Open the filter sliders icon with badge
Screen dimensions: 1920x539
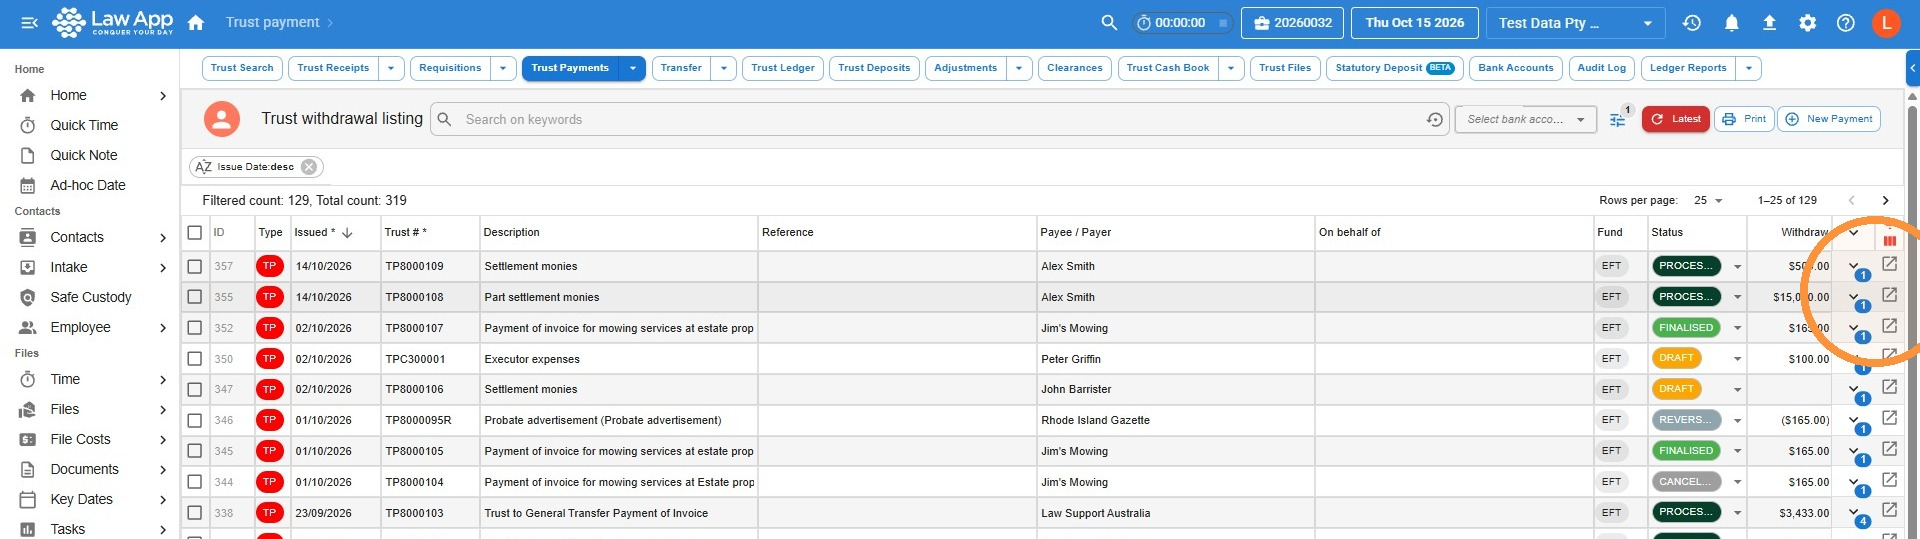click(x=1618, y=120)
